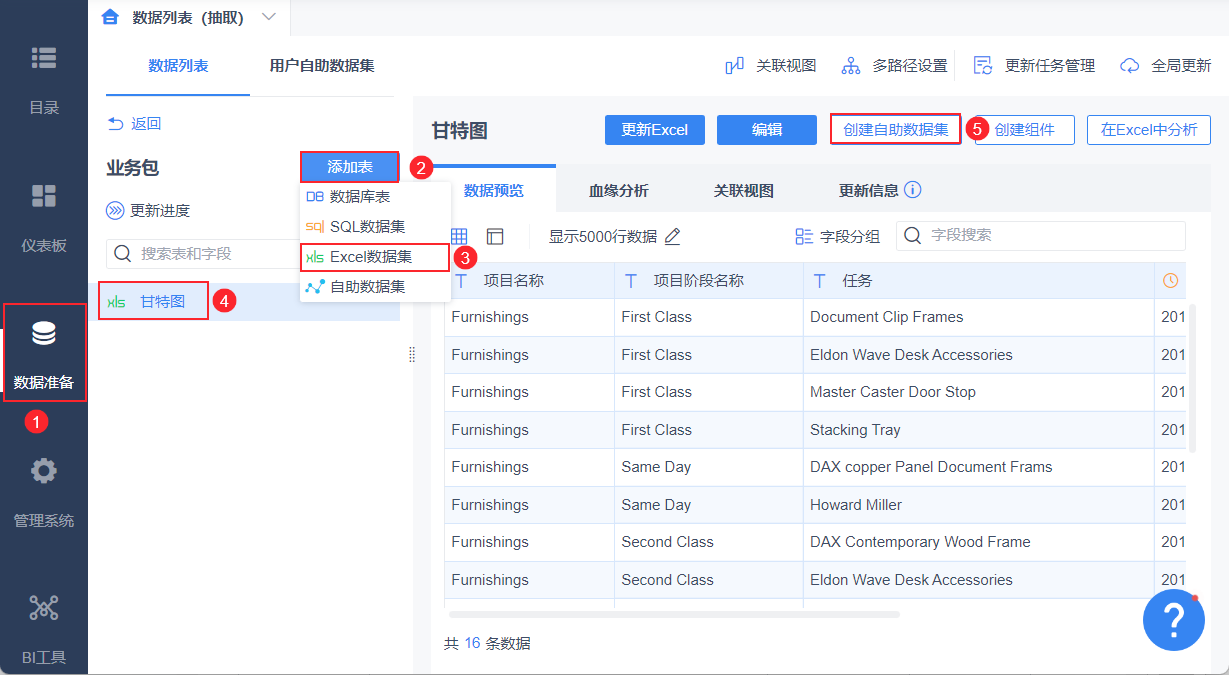Screen dimensions: 1229x675
Task: Click the 项目名称 column header
Action: [x=530, y=281]
